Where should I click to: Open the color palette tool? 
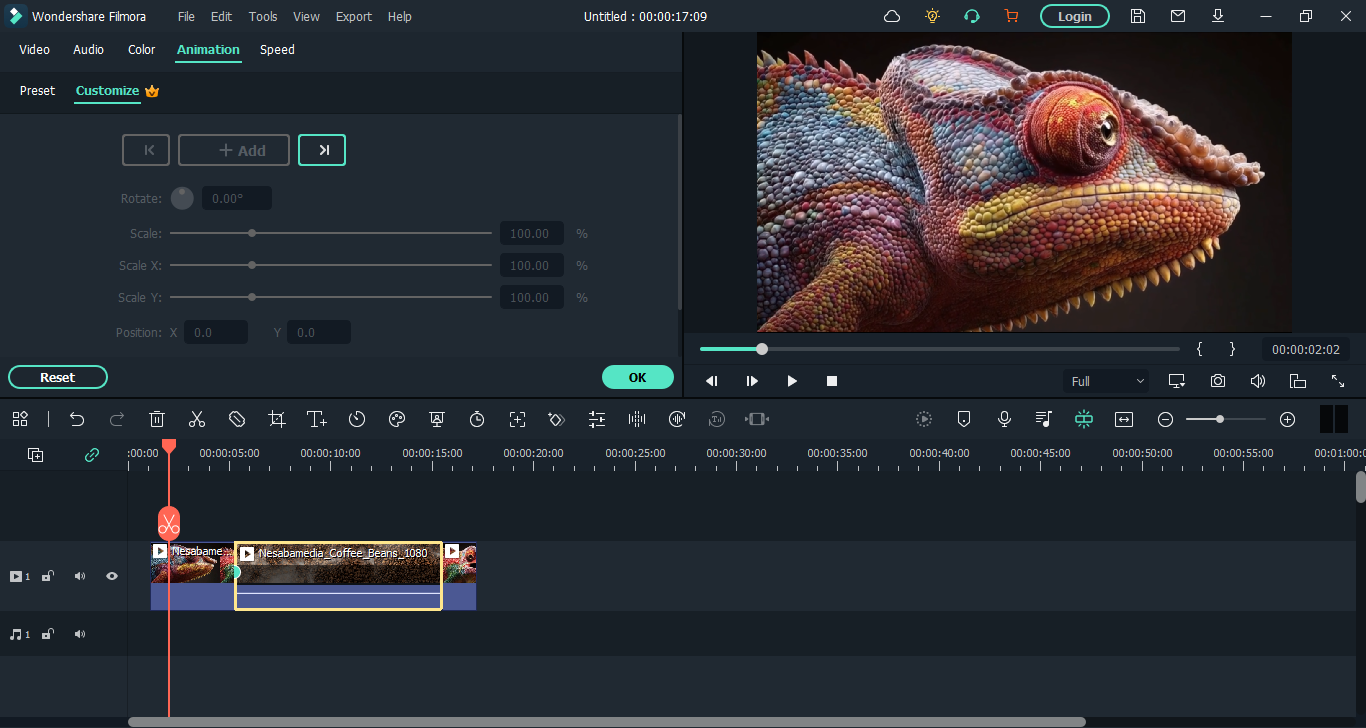(397, 419)
